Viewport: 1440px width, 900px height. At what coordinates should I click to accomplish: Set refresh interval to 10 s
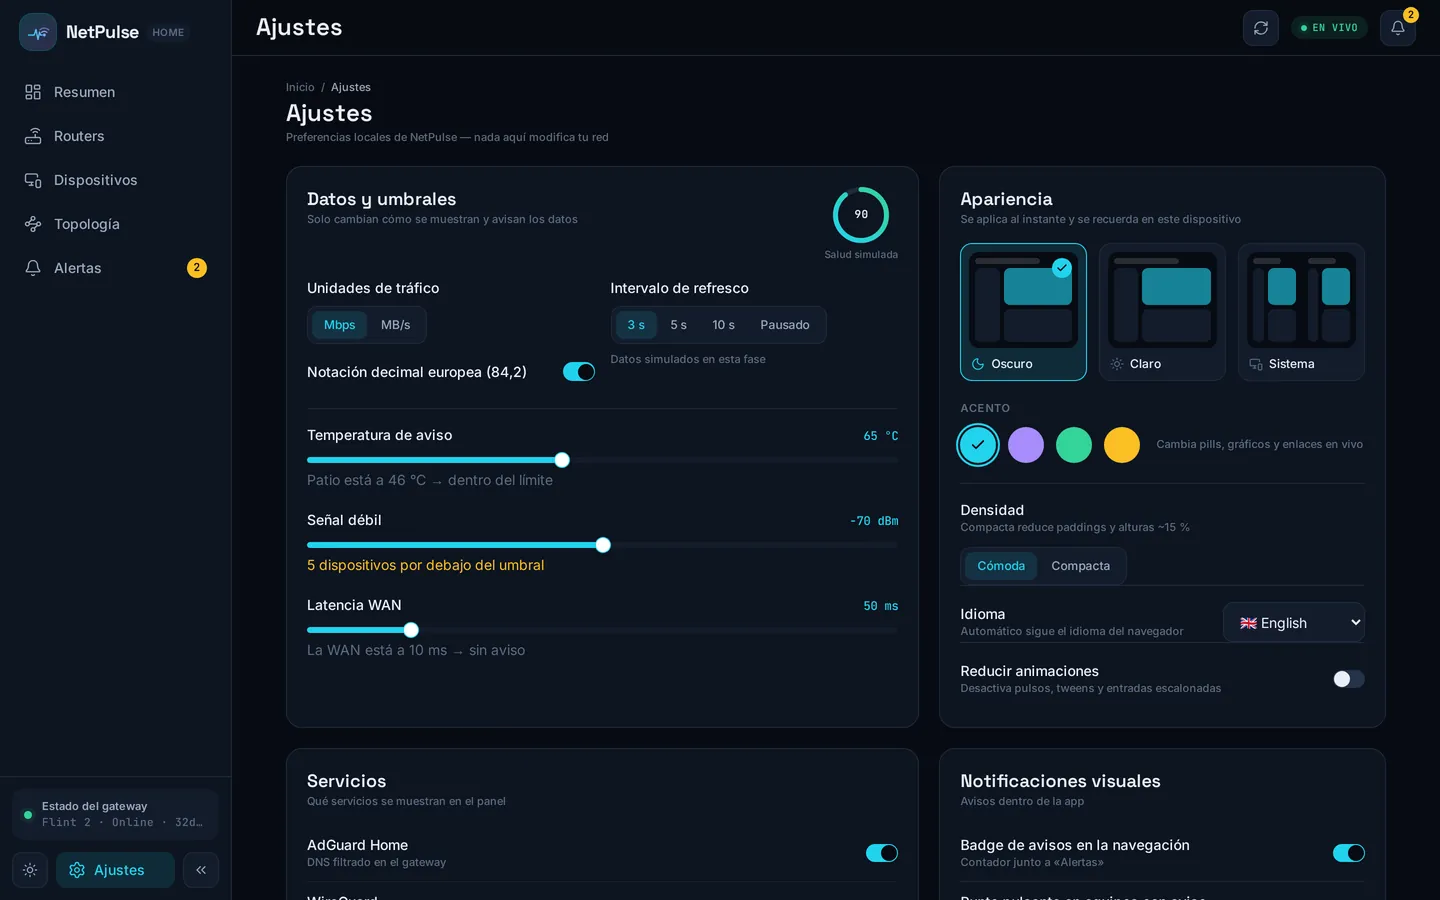(x=723, y=325)
